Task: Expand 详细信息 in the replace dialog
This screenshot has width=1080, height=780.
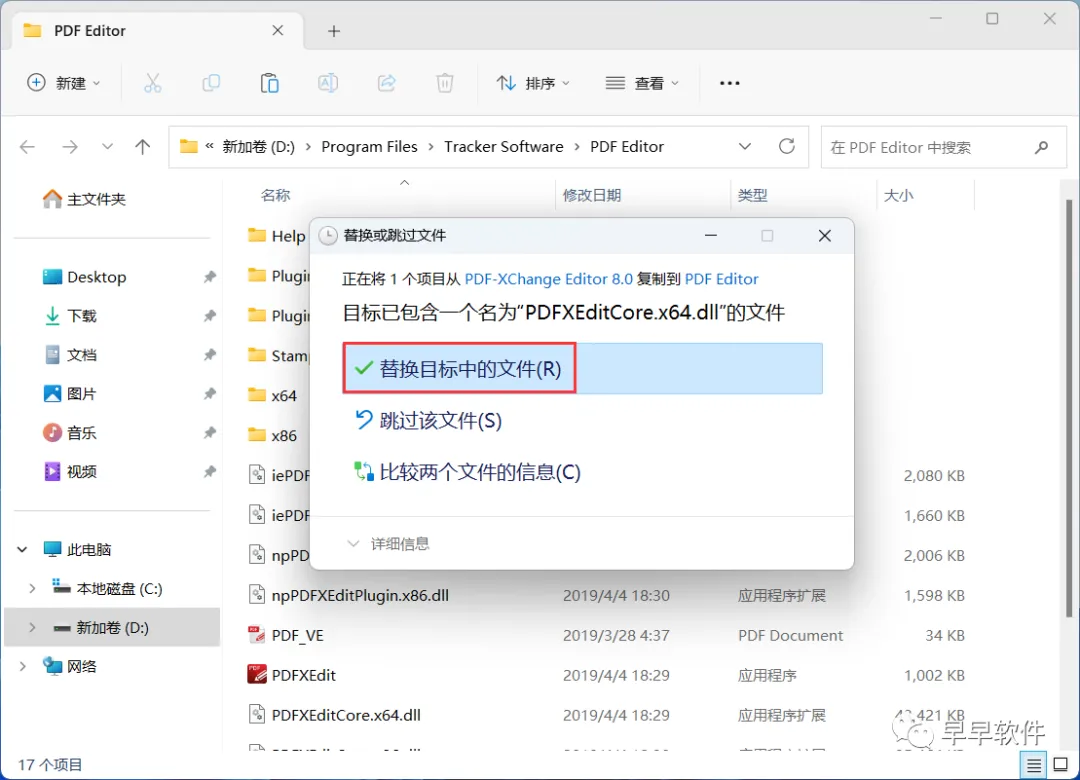Action: (388, 544)
